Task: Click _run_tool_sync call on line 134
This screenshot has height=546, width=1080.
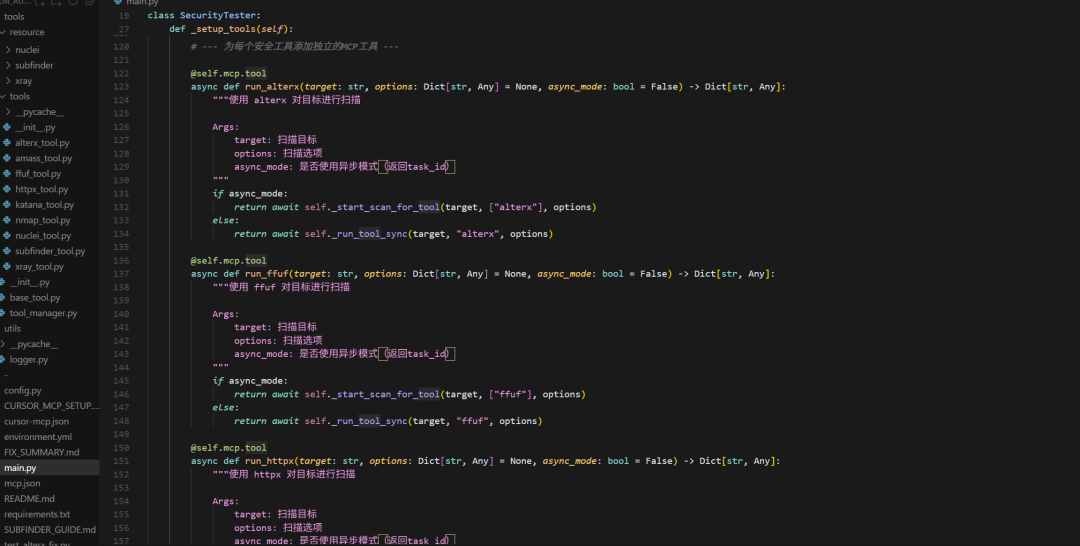Action: pos(369,234)
